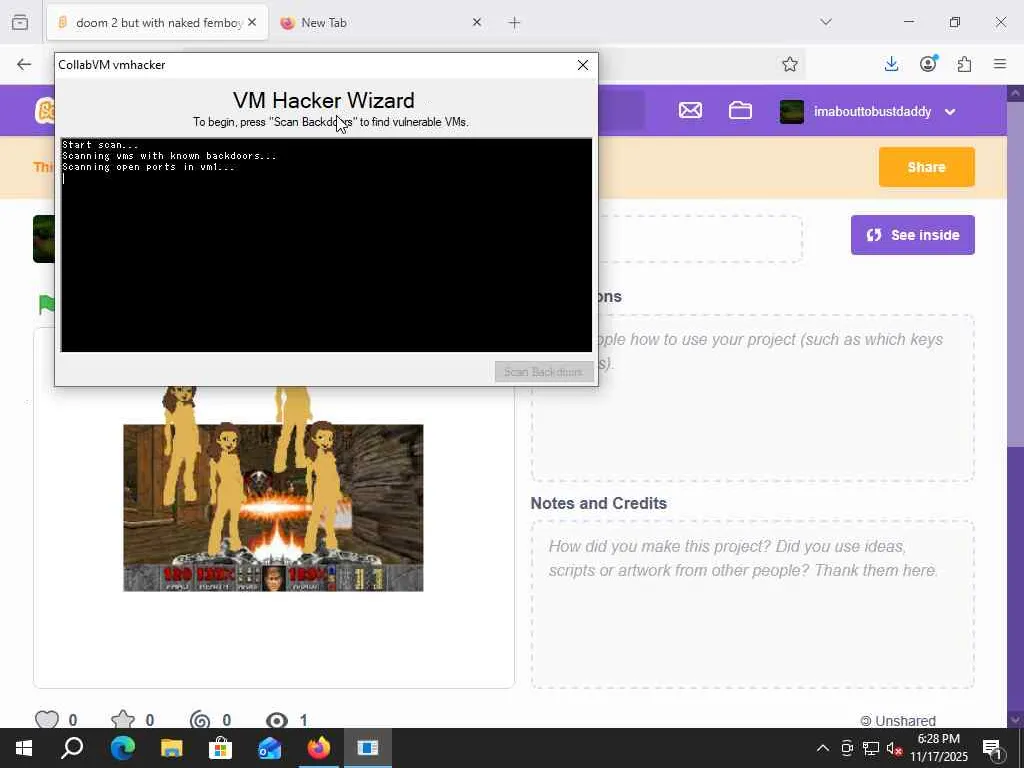This screenshot has width=1024, height=768.
Task: Open the extensions puzzle icon
Action: 964,64
